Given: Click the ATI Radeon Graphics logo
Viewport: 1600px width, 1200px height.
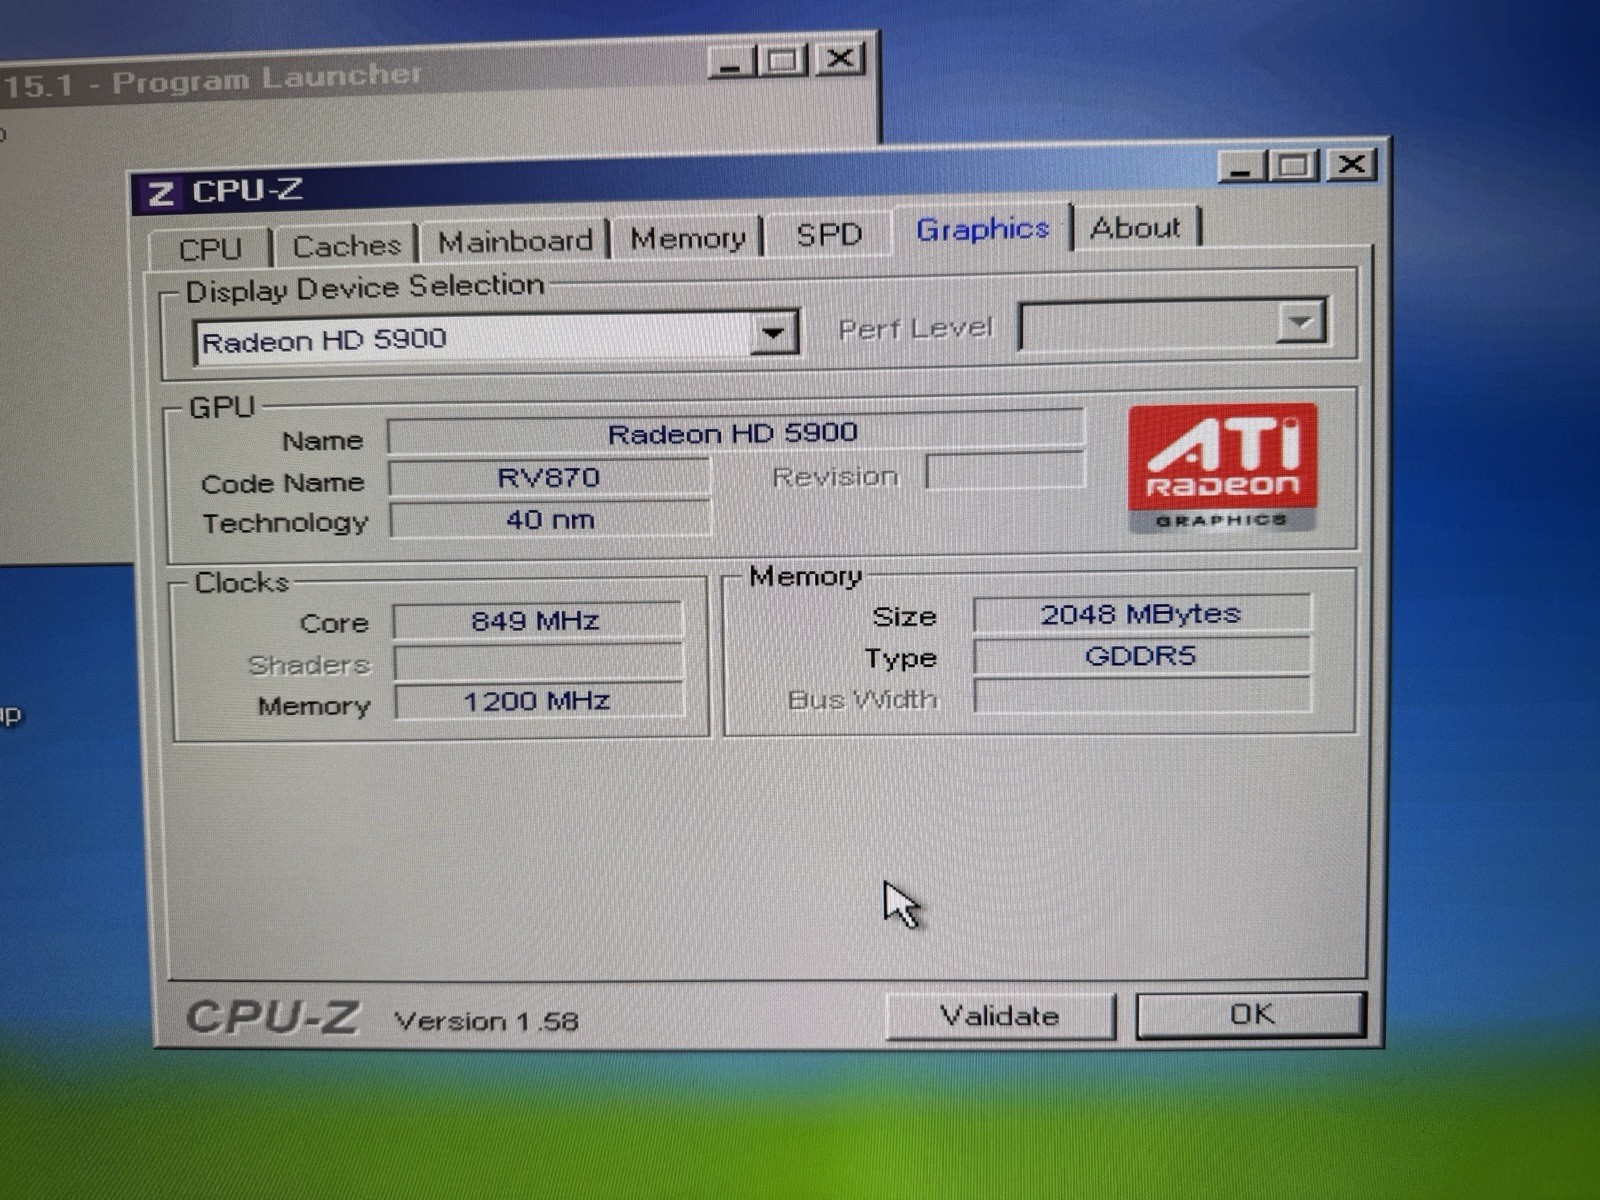Looking at the screenshot, I should (x=1222, y=467).
